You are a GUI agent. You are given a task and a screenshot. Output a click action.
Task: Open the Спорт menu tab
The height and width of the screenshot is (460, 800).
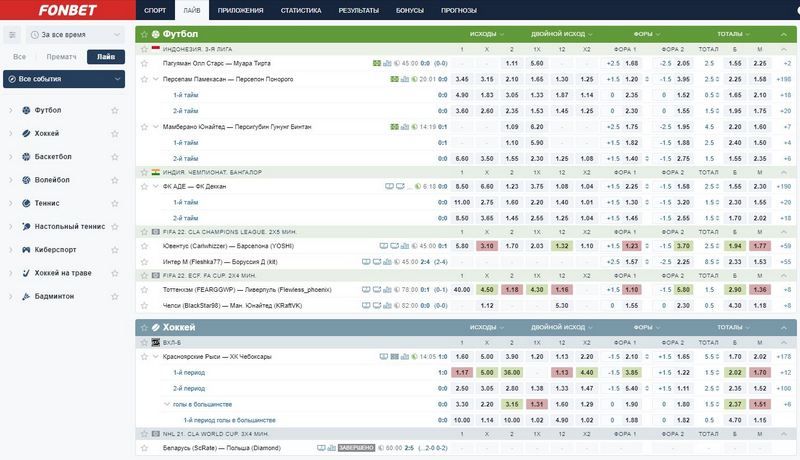155,10
